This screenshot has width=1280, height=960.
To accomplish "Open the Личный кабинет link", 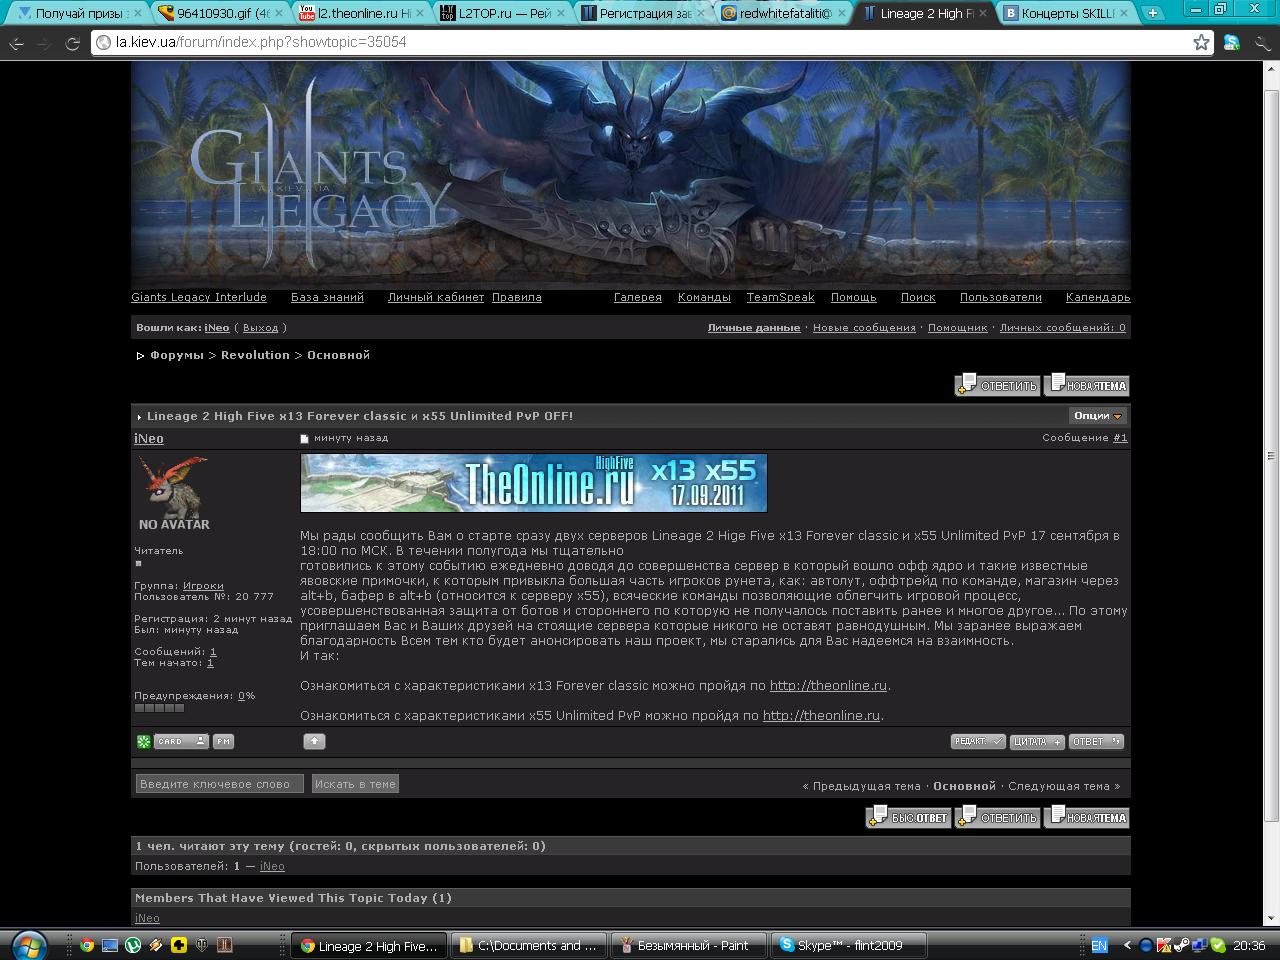I will click(x=436, y=297).
